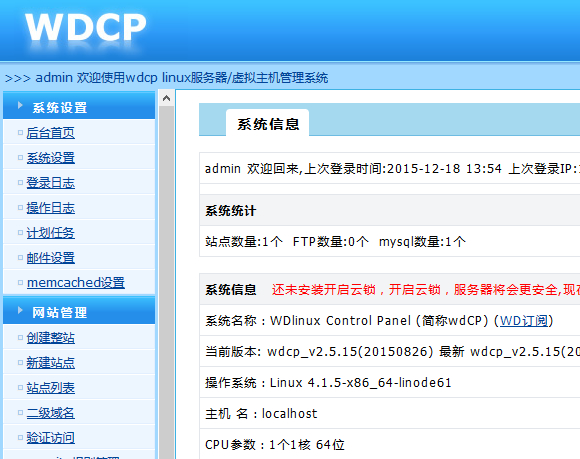Image resolution: width=580 pixels, height=459 pixels.
Task: Click the WDCP logo in the header
Action: 85,27
